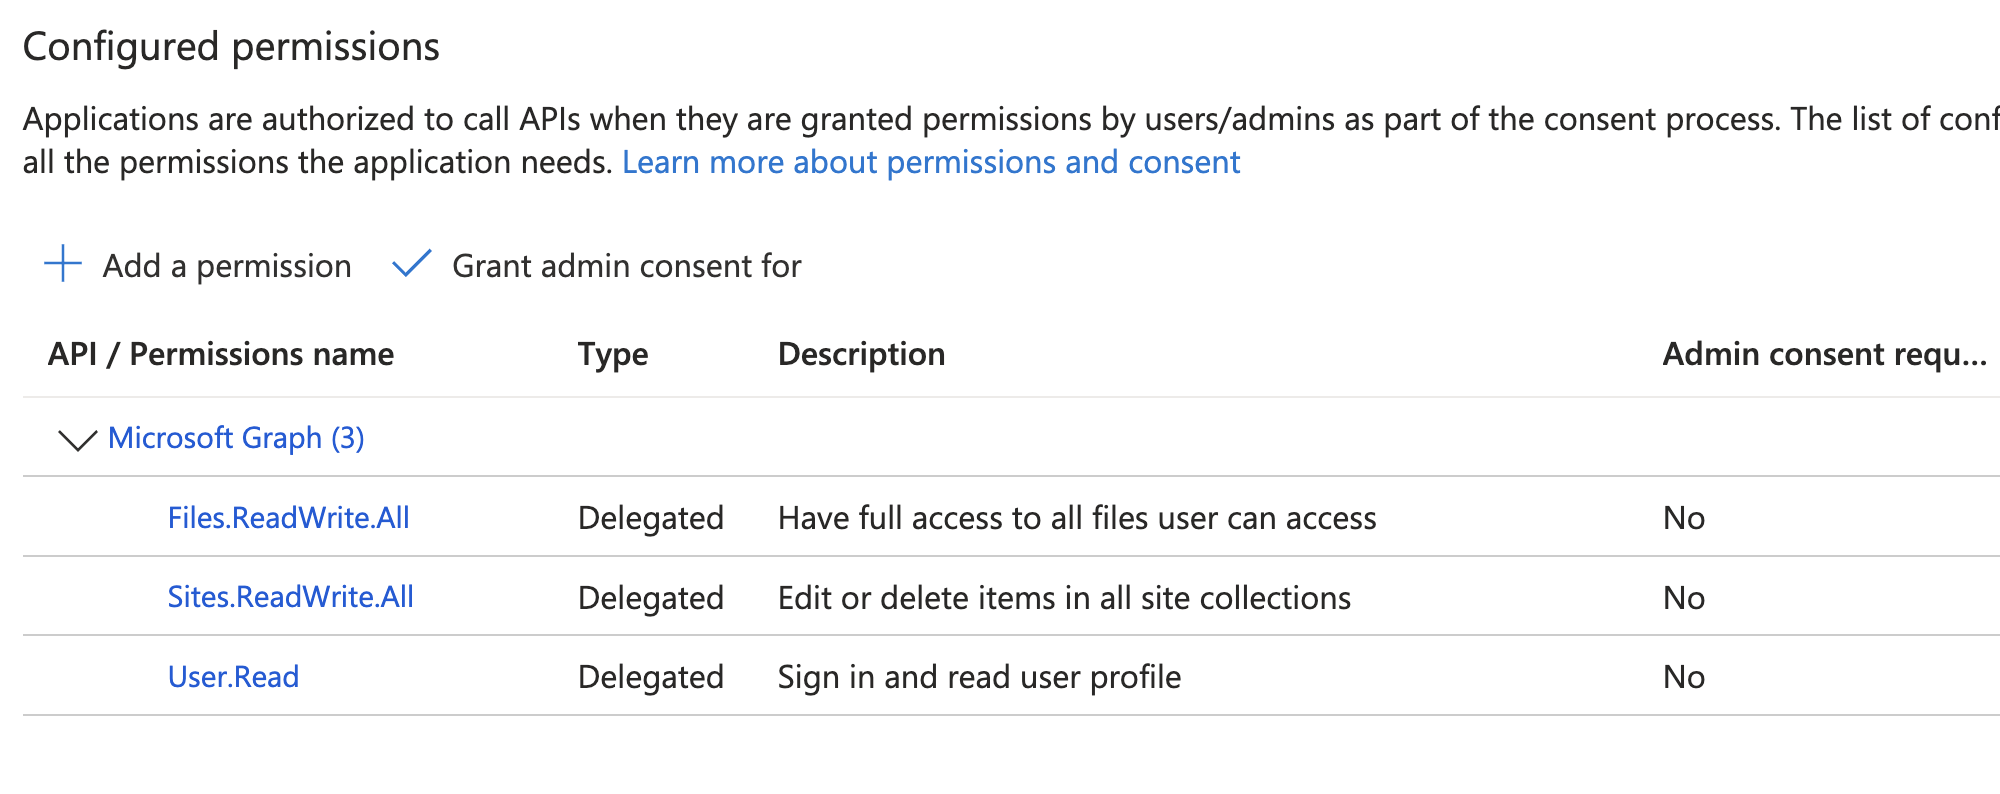Viewport: 2000px width, 794px height.
Task: Open the User.Read permission
Action: 233,677
